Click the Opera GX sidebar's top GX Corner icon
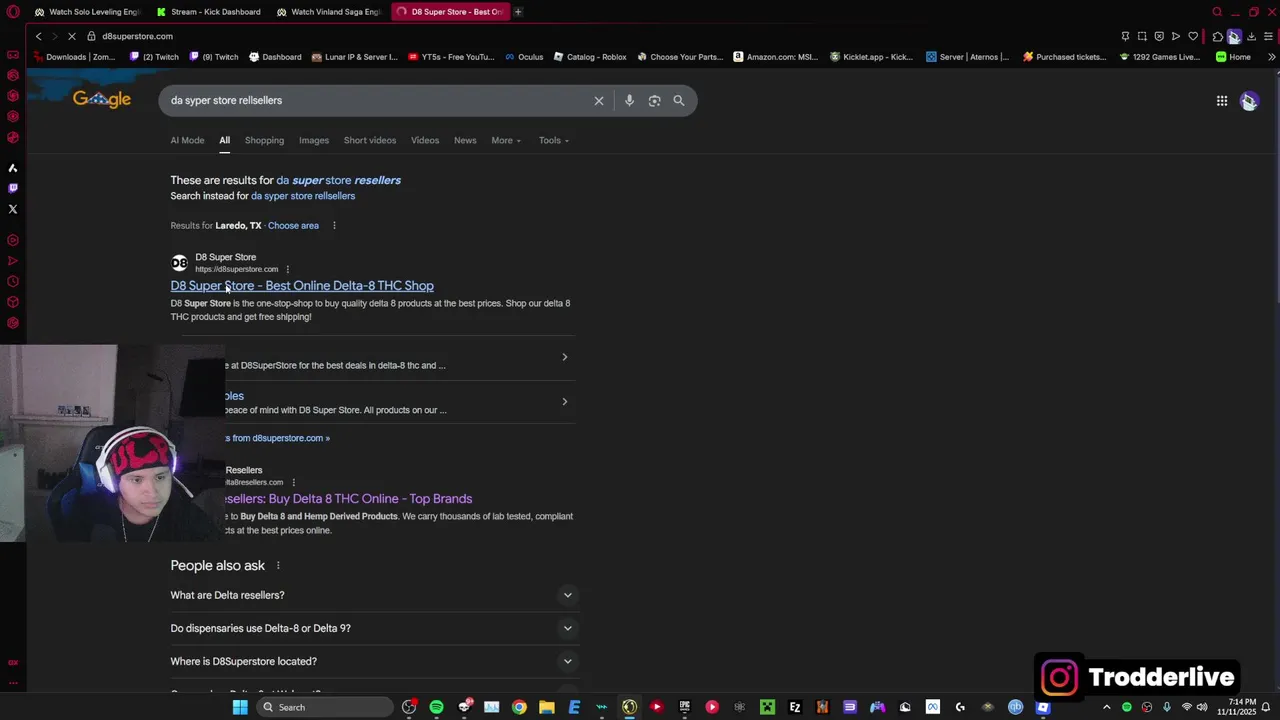Viewport: 1280px width, 720px height. (13, 55)
